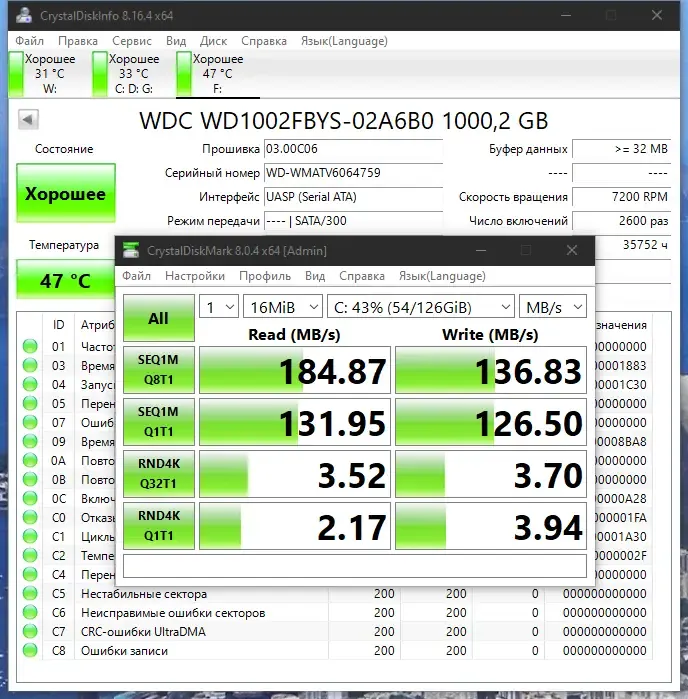Click the CrystalDiskInfo title bar app icon
The height and width of the screenshot is (699, 688).
tap(24, 16)
